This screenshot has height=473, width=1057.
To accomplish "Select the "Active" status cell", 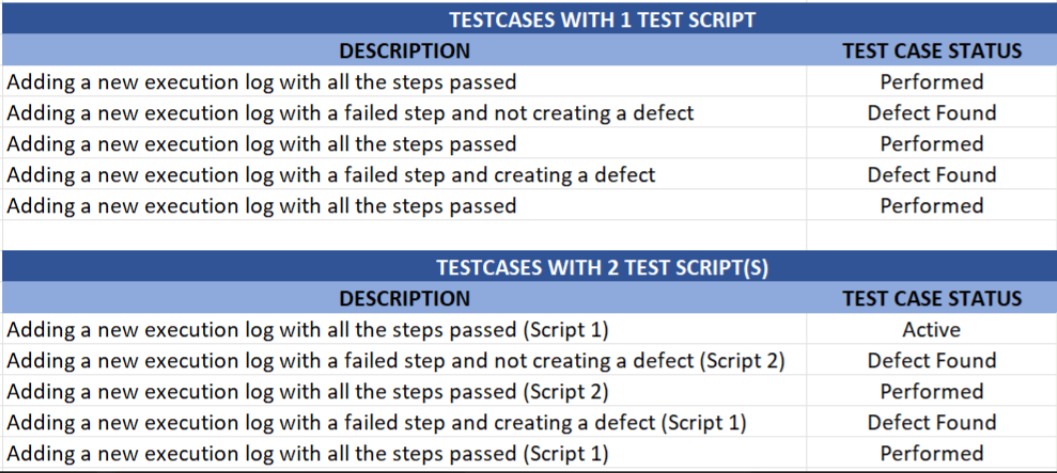I will coord(932,329).
